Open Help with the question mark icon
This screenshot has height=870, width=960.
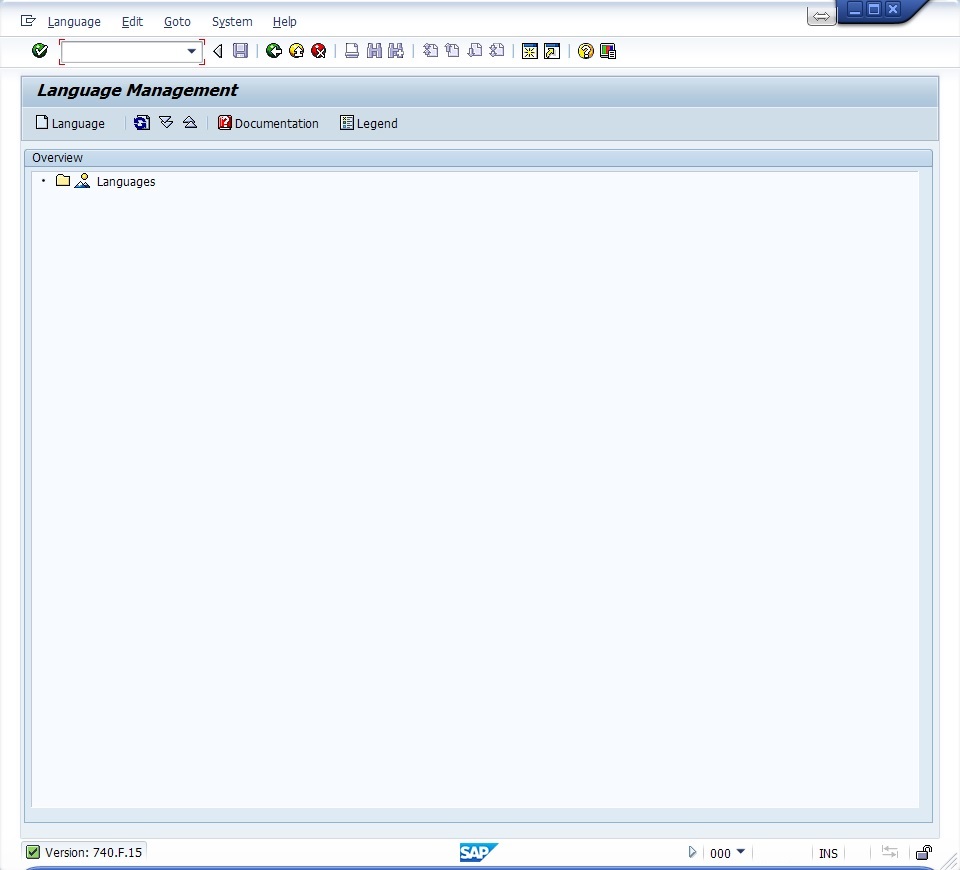click(x=585, y=51)
